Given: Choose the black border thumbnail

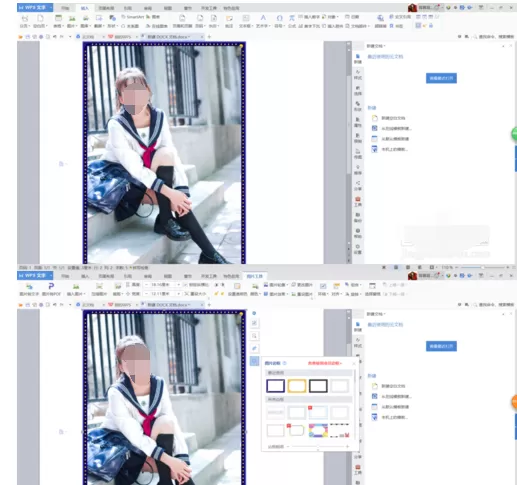Looking at the screenshot, I should tap(318, 386).
